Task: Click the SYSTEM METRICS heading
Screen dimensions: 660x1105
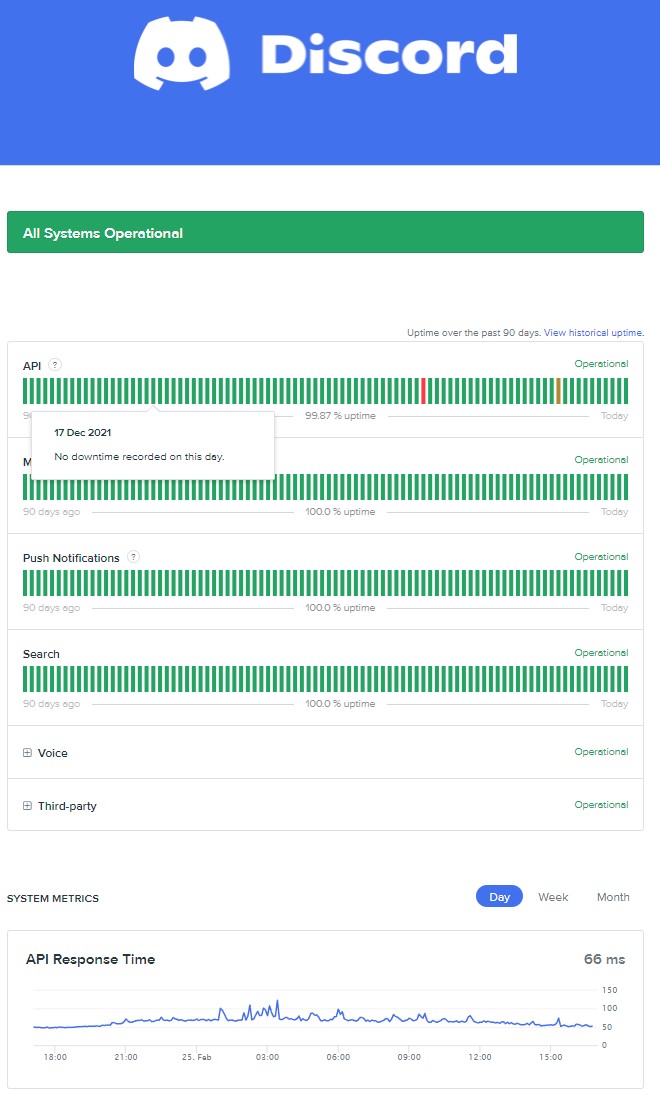Action: click(x=53, y=899)
